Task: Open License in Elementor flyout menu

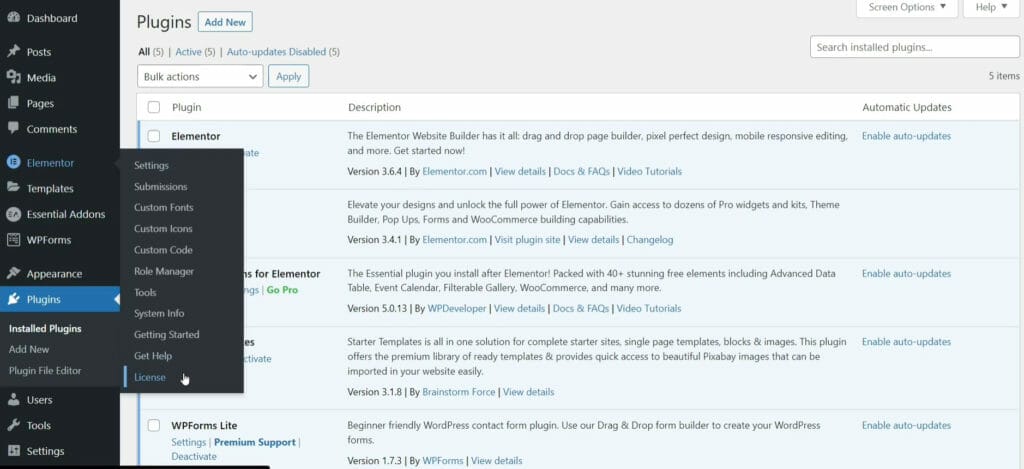Action: pos(150,377)
